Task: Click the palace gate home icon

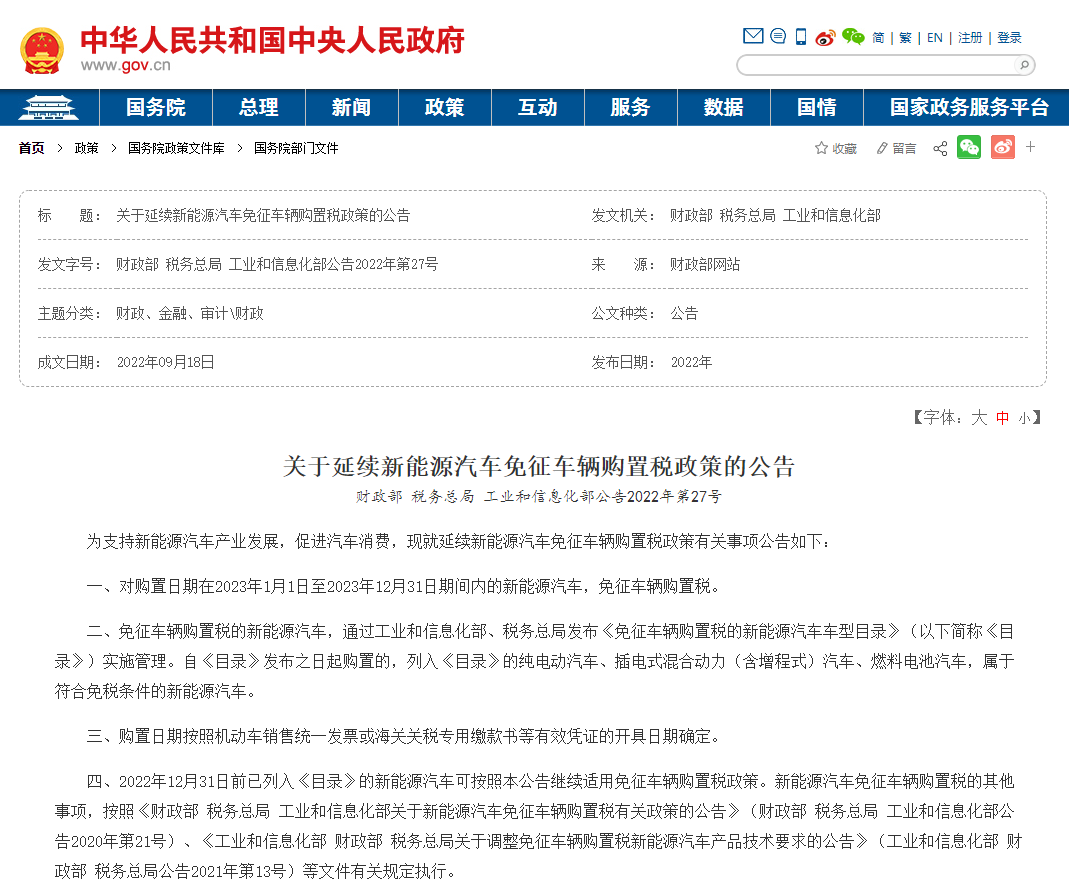Action: 48,108
